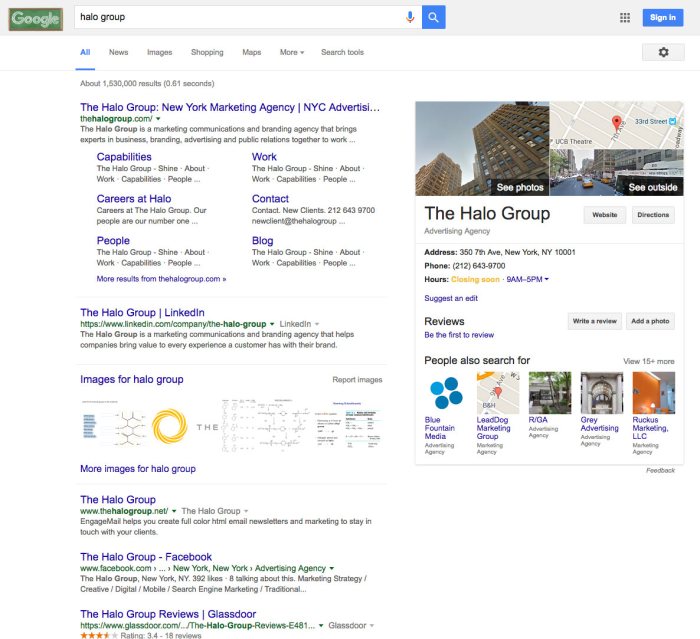Click Be the first to review
The image size is (700, 639).
click(x=459, y=335)
